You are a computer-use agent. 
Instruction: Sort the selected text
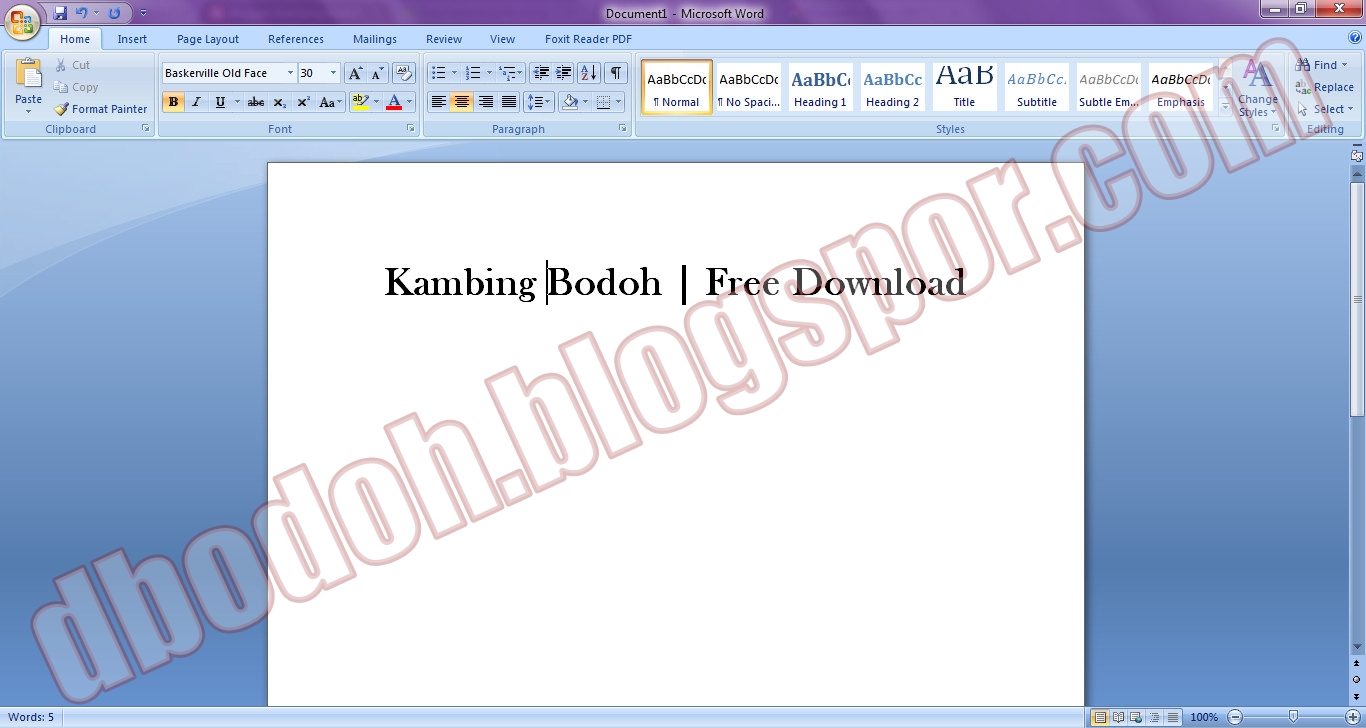point(589,73)
